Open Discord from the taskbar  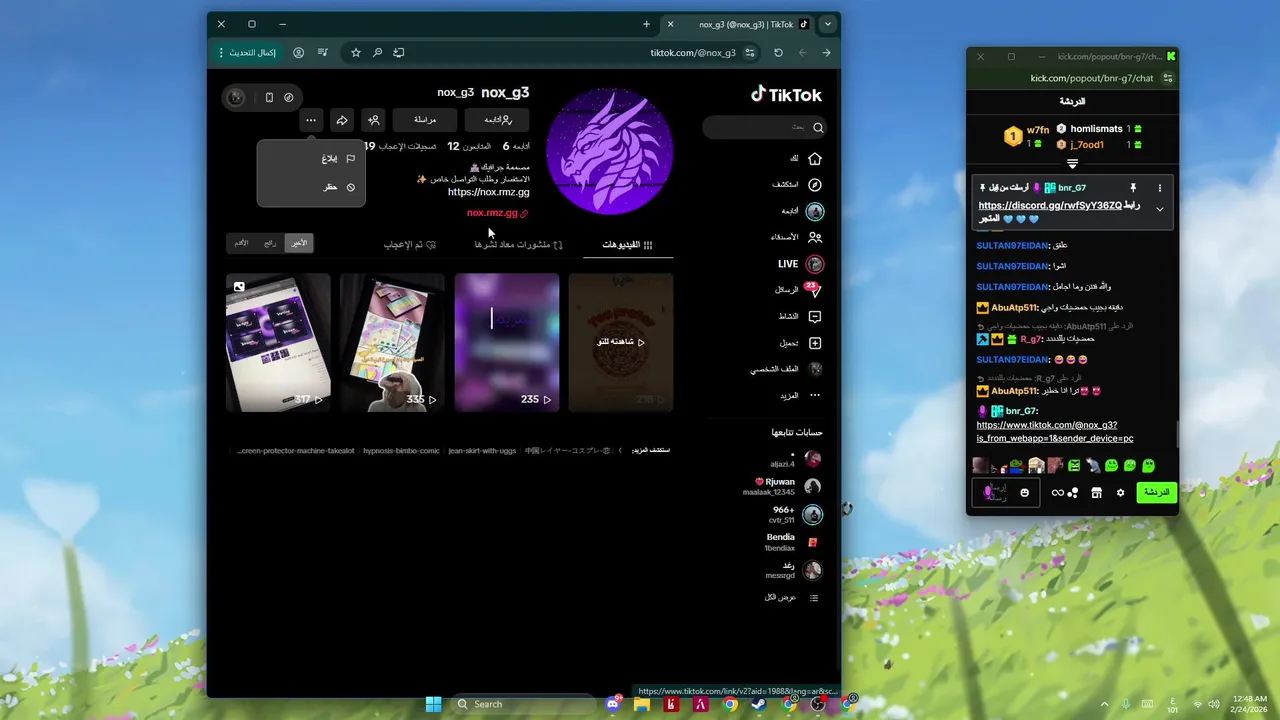(612, 704)
